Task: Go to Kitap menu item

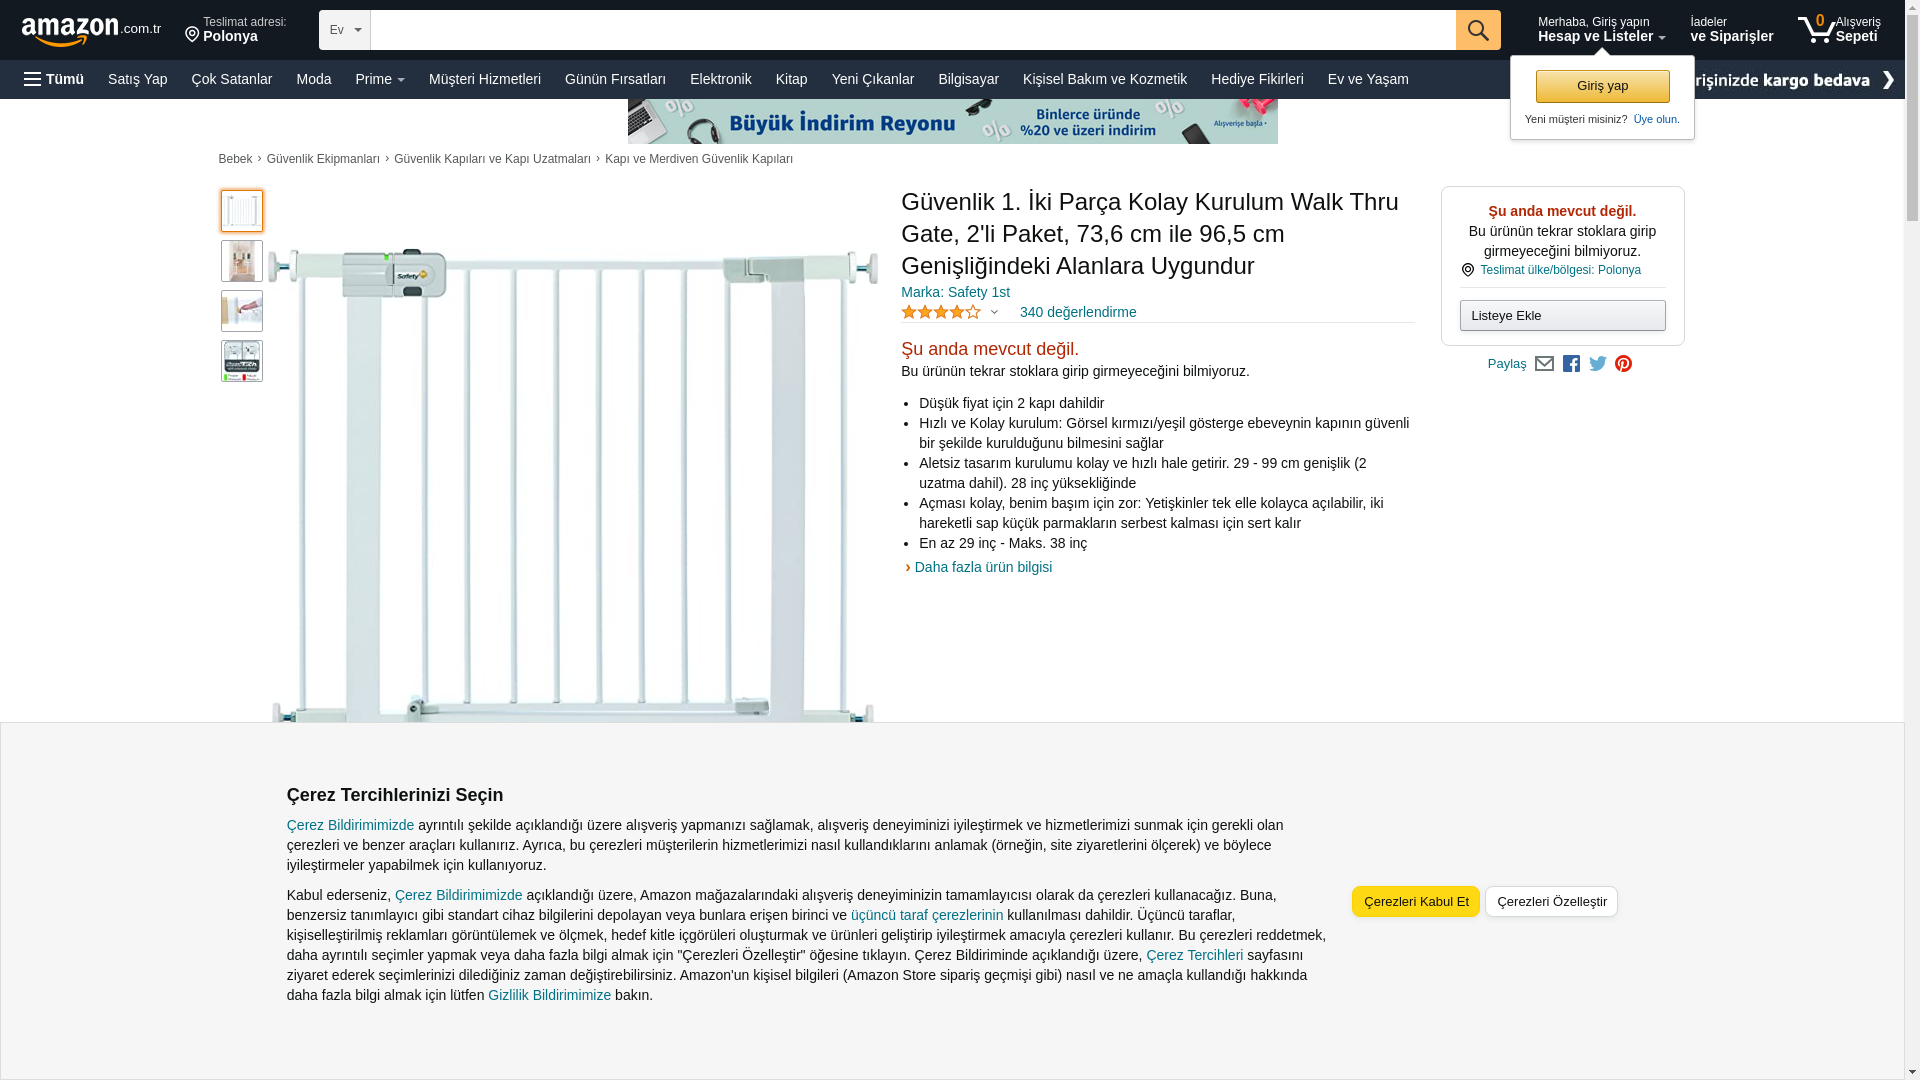Action: point(791,79)
